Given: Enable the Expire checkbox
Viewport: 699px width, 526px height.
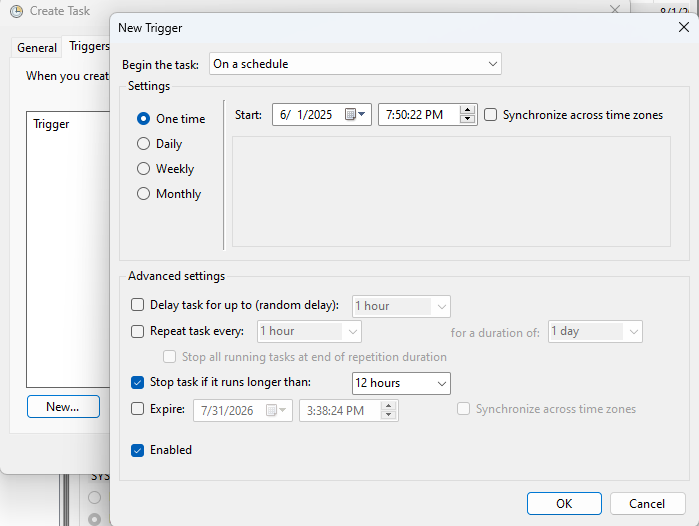Looking at the screenshot, I should (137, 409).
